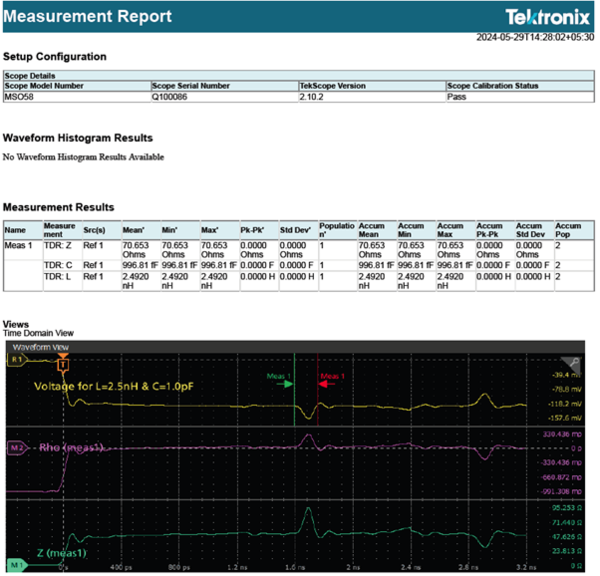
Task: Select the Meas 1 row name cell
Action: tap(17, 243)
